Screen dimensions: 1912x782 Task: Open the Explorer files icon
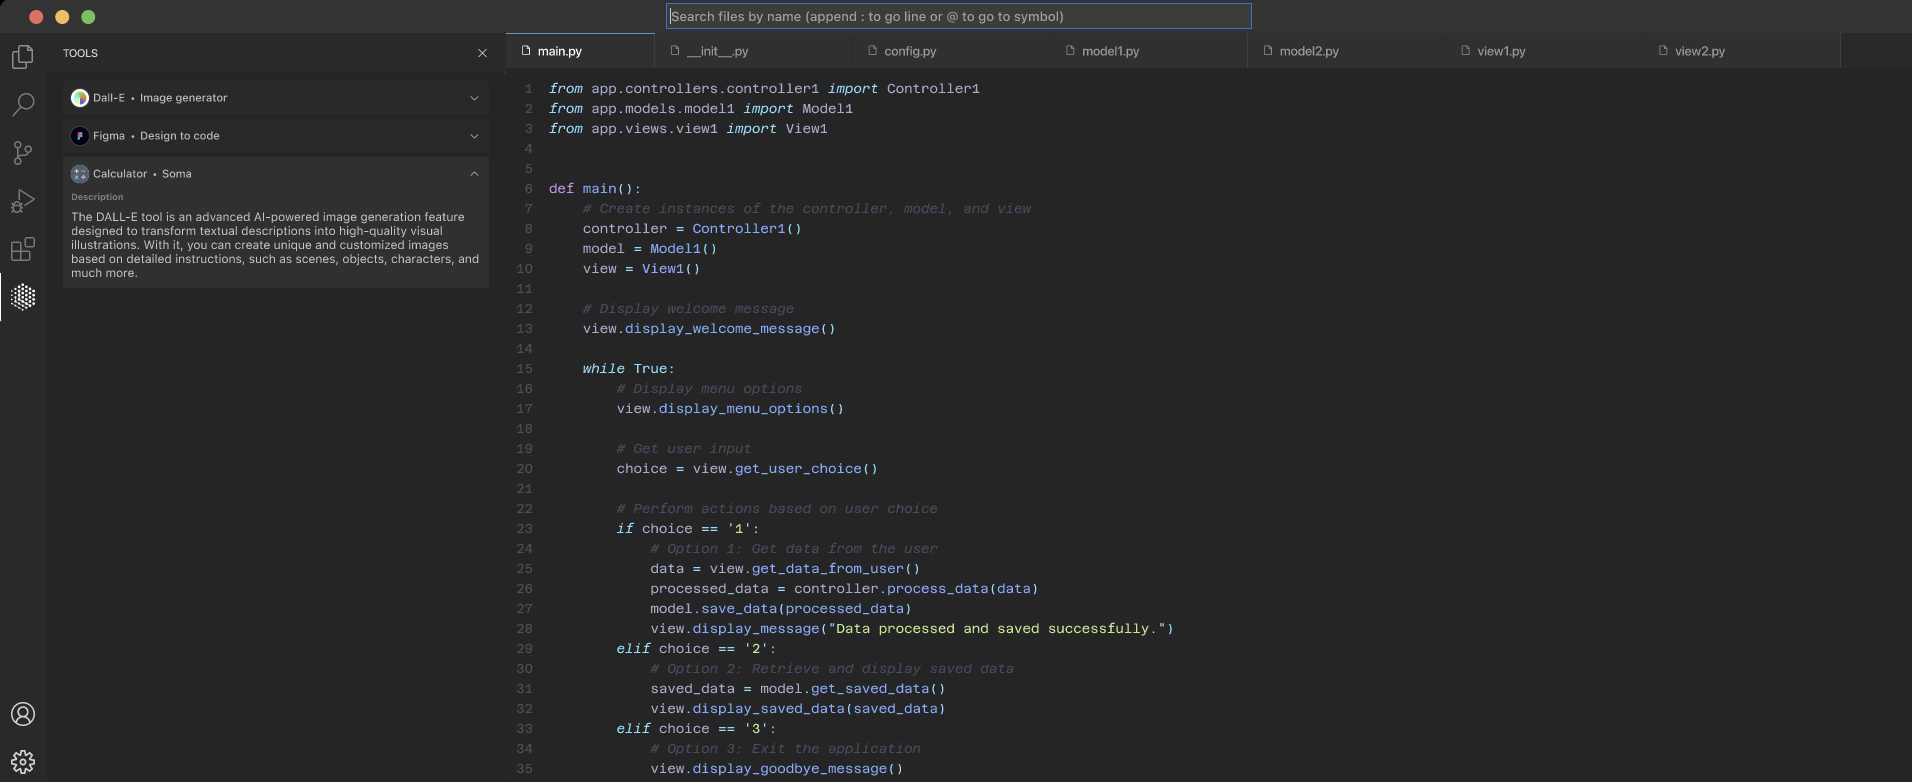pyautogui.click(x=22, y=57)
